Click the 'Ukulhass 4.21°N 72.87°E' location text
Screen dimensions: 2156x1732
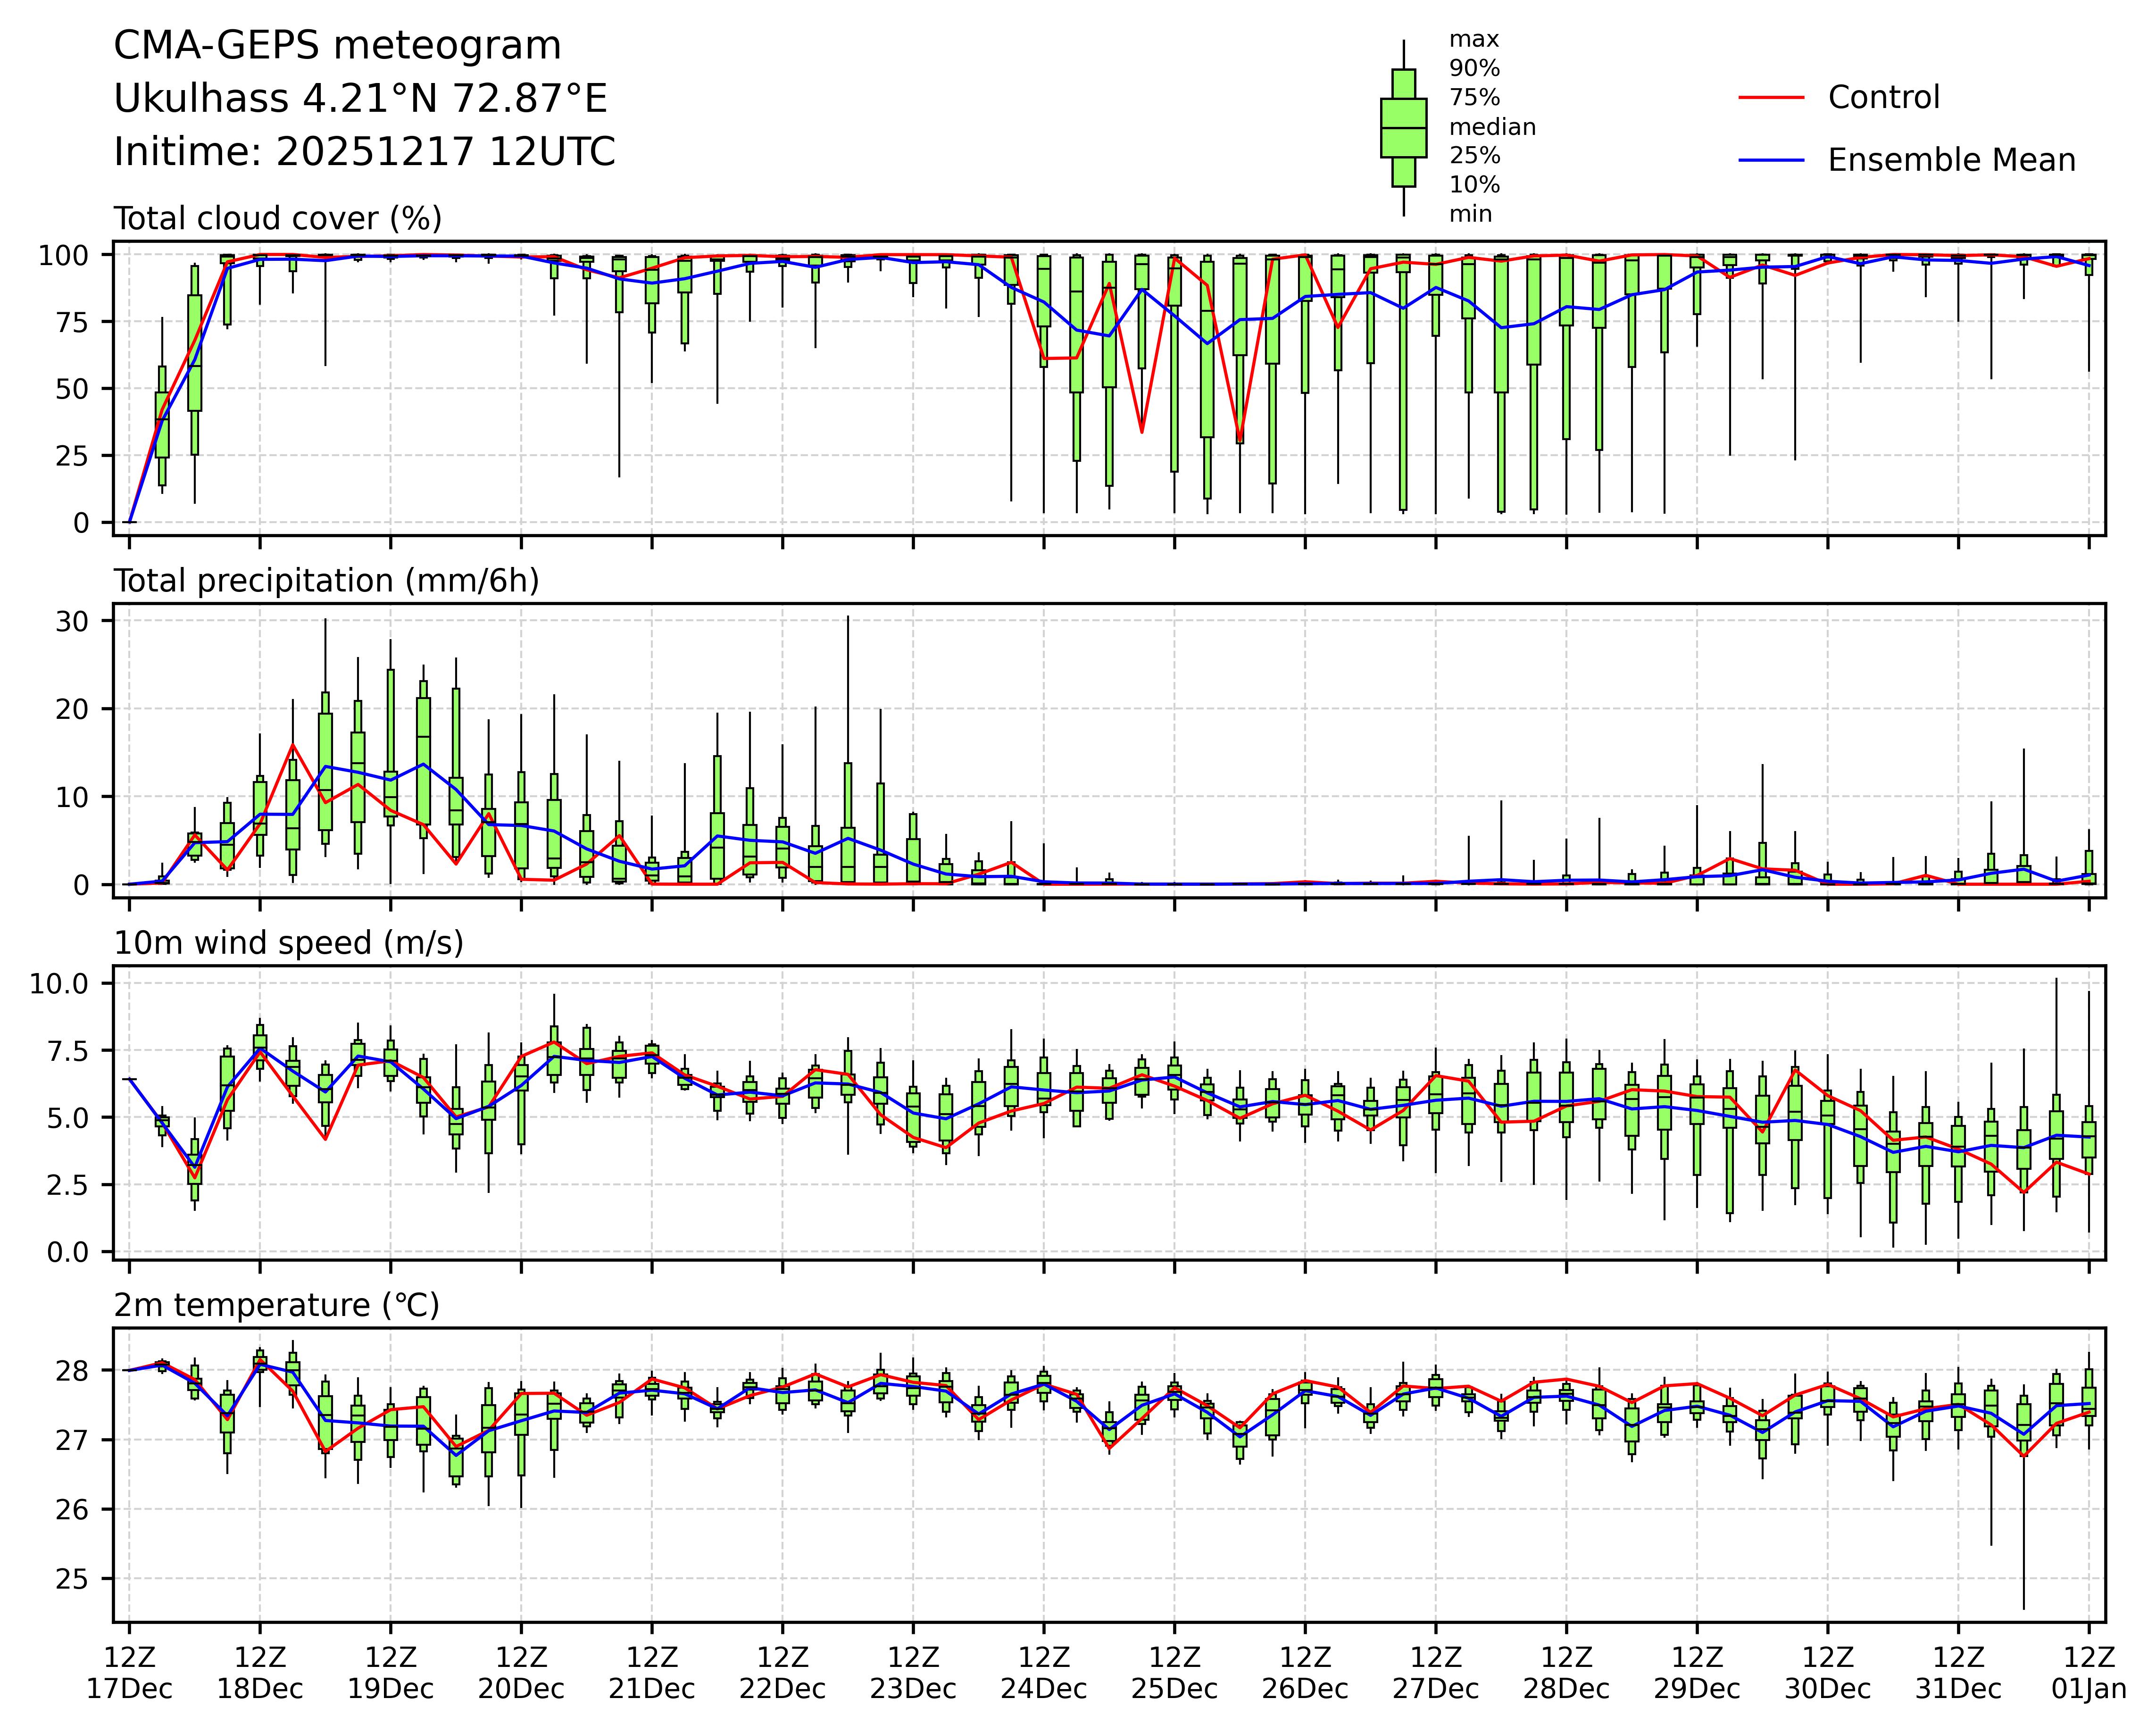(360, 99)
